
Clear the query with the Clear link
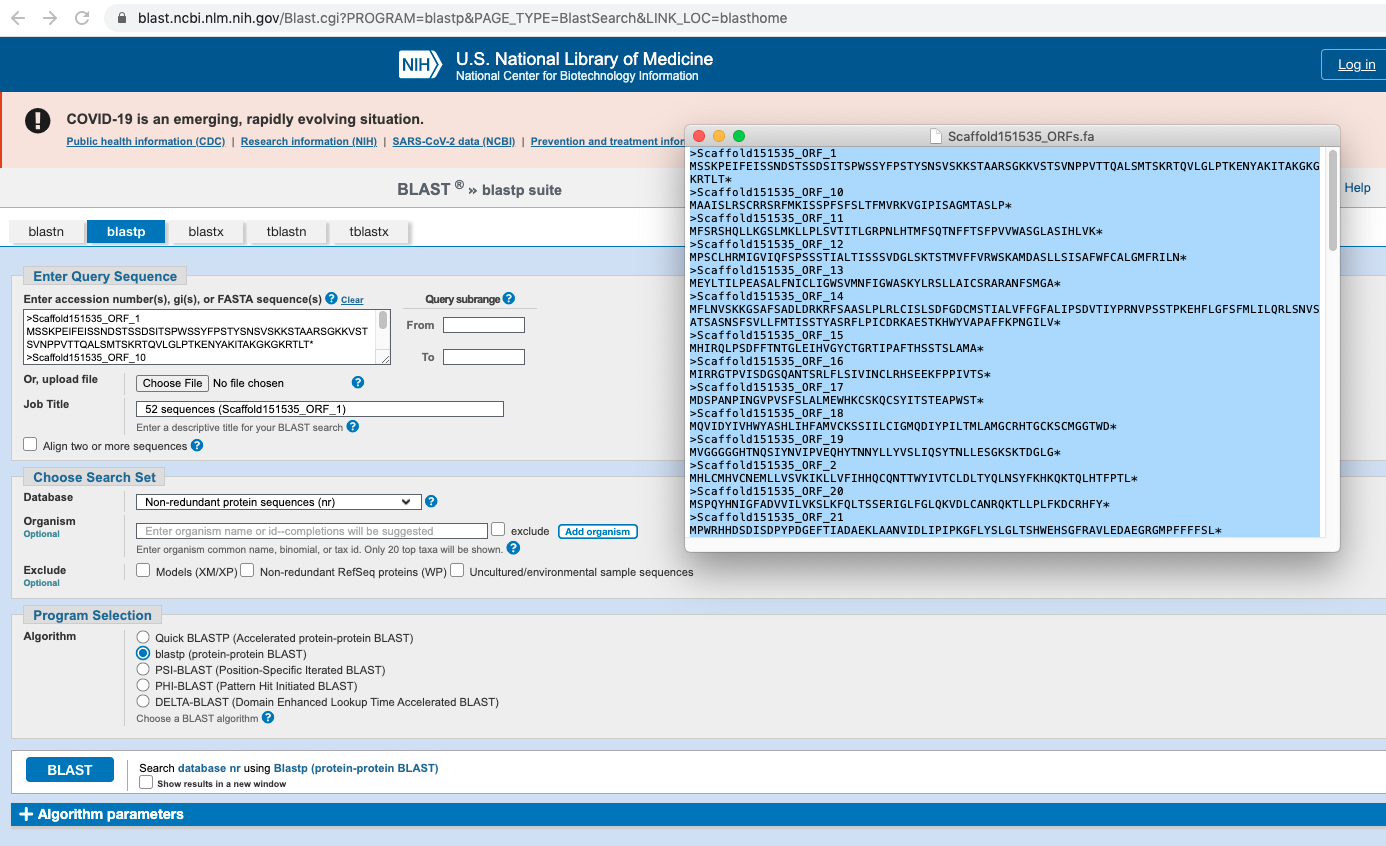click(x=352, y=300)
